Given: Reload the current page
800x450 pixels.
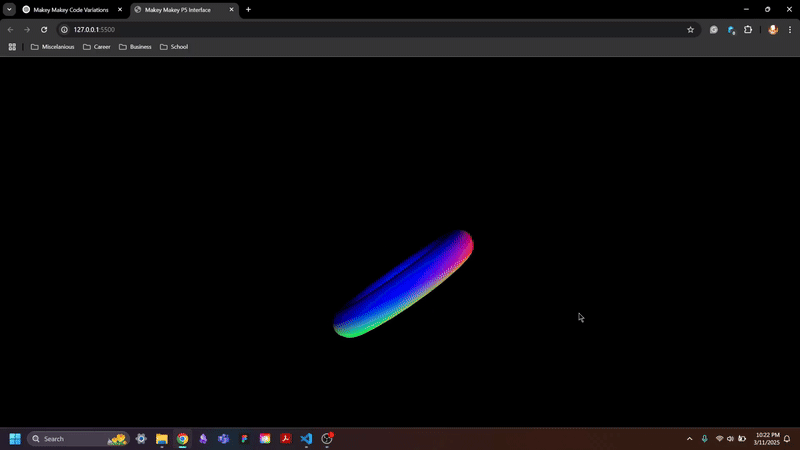Looking at the screenshot, I should pyautogui.click(x=44, y=30).
